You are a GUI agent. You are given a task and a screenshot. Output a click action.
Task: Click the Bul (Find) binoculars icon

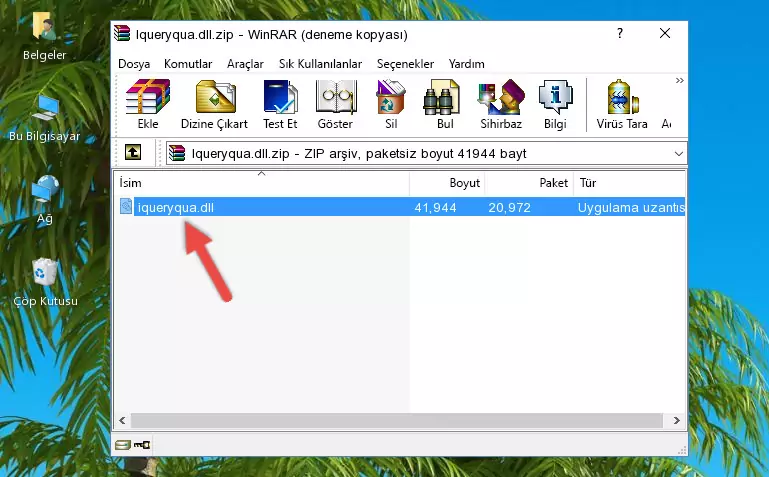coord(441,97)
